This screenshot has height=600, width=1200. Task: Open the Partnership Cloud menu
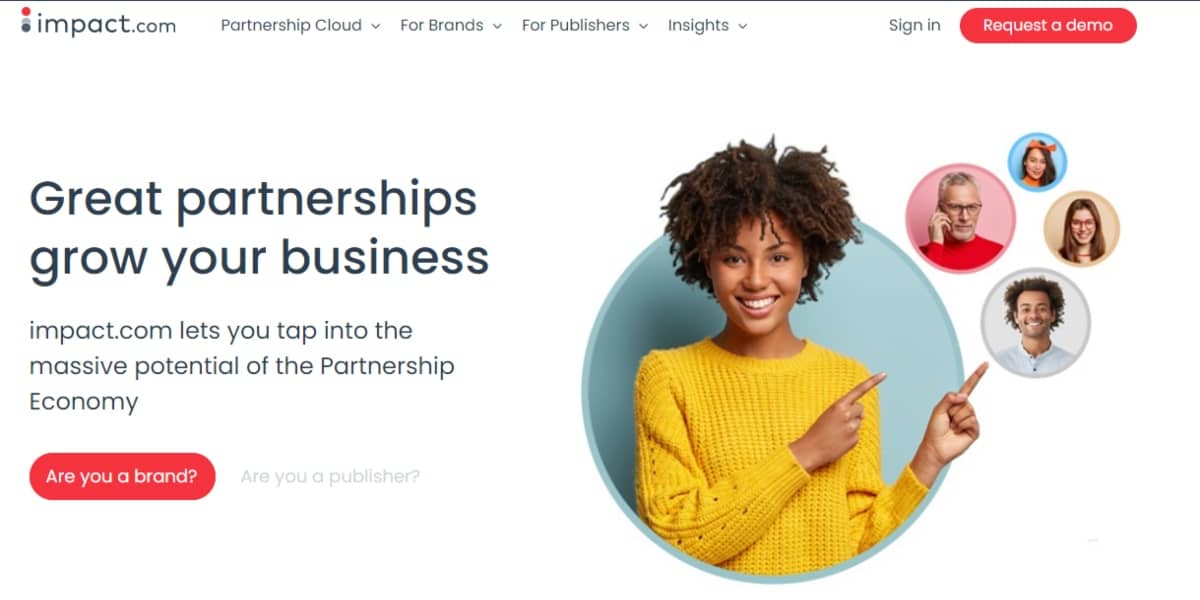[300, 26]
